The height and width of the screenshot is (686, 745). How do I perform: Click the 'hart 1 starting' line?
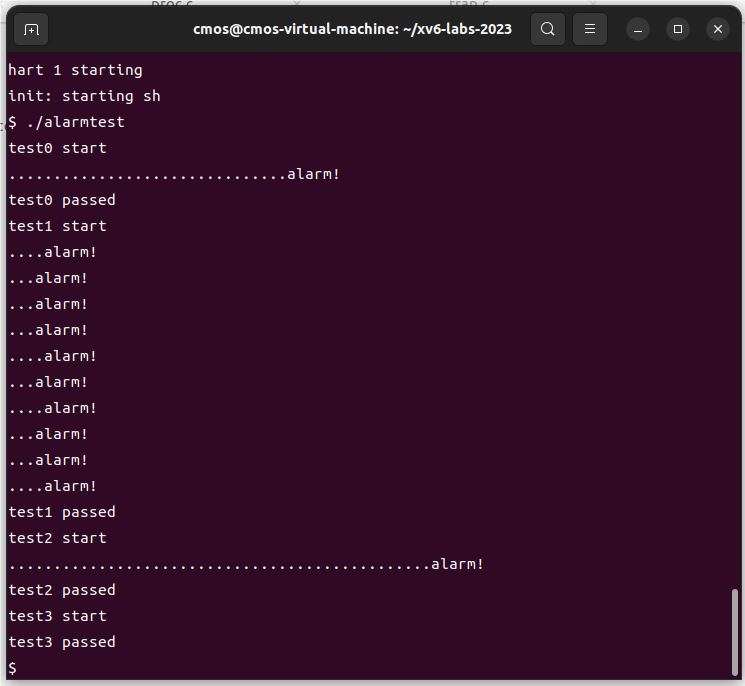coord(75,70)
